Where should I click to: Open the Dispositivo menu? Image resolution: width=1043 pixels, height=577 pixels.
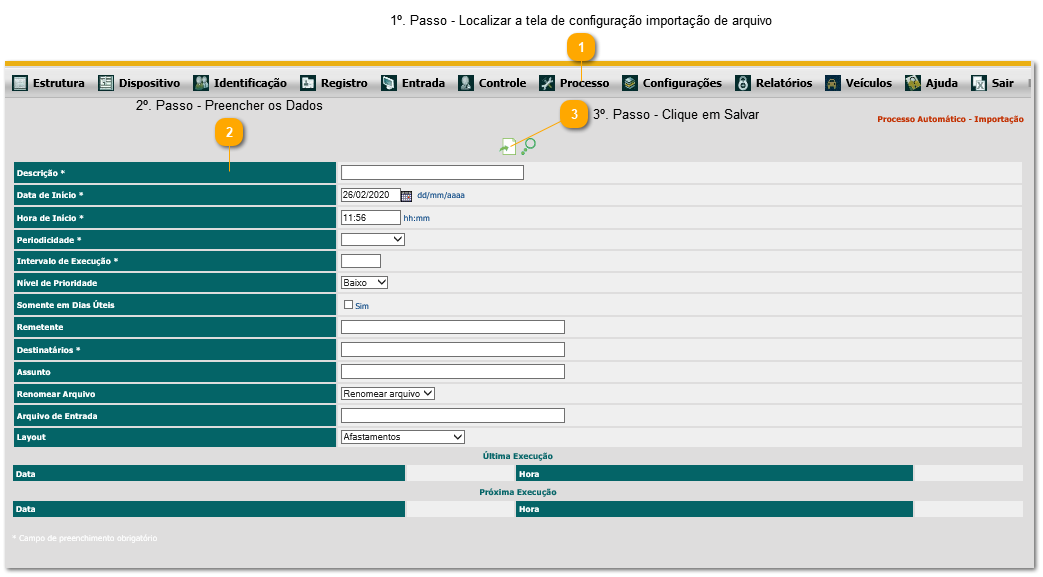pyautogui.click(x=149, y=83)
